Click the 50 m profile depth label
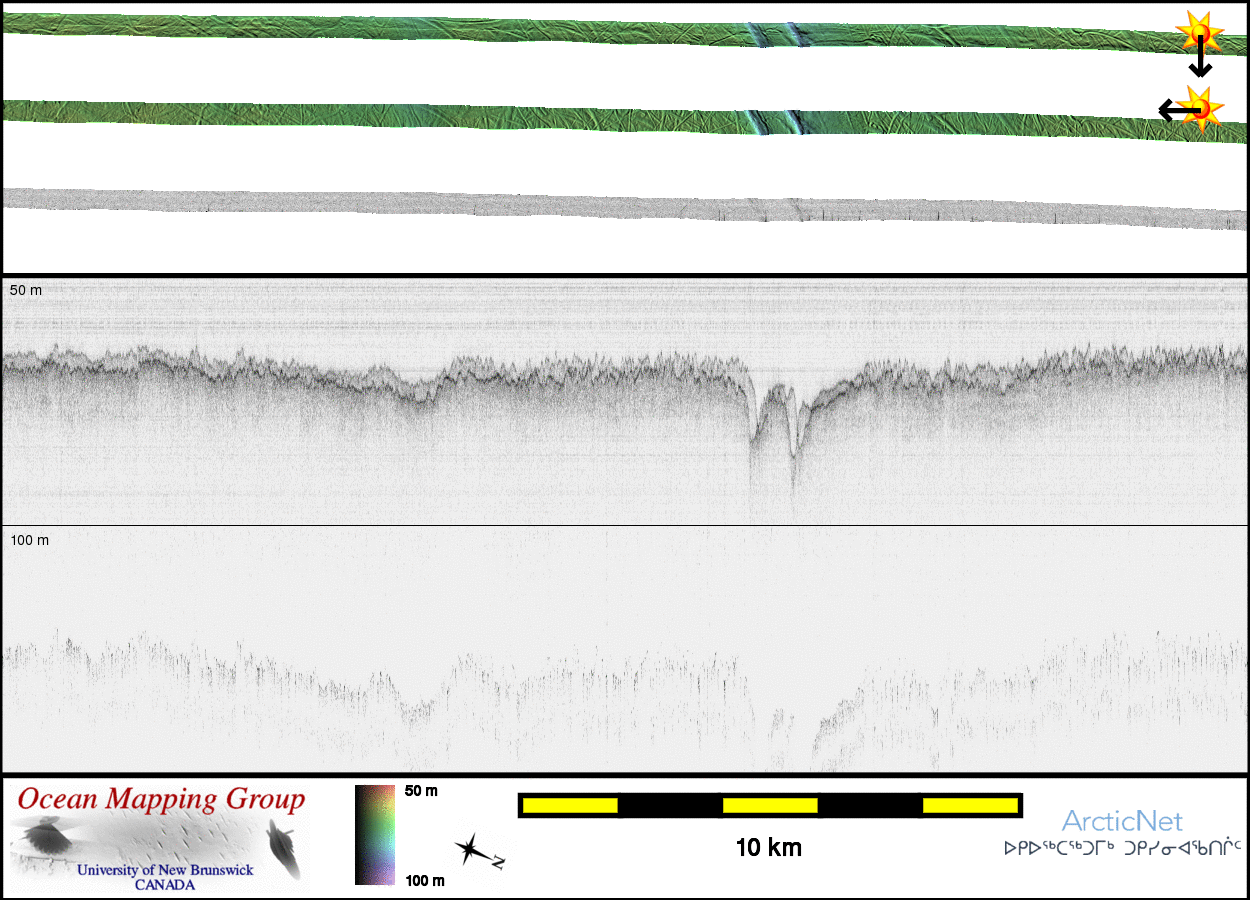1250x900 pixels. click(26, 290)
